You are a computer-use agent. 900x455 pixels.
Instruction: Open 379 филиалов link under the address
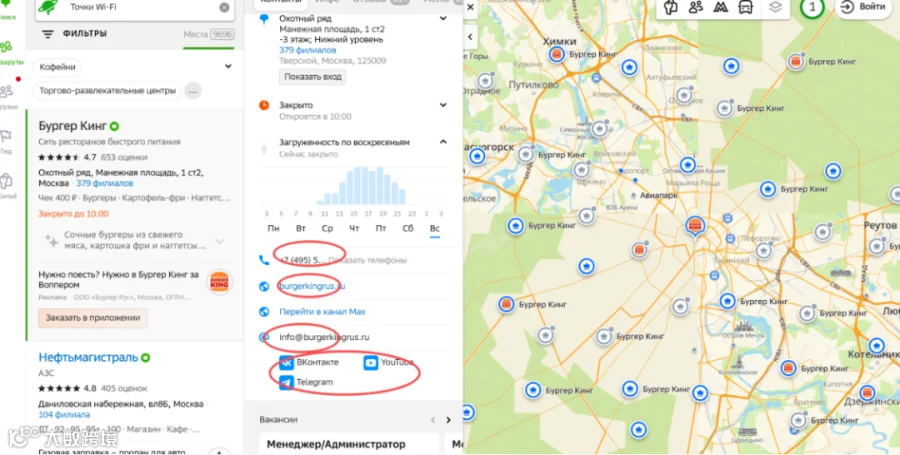point(308,50)
